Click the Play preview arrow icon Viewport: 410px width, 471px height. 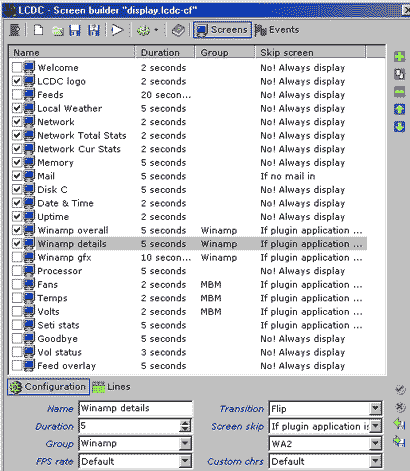(x=117, y=30)
